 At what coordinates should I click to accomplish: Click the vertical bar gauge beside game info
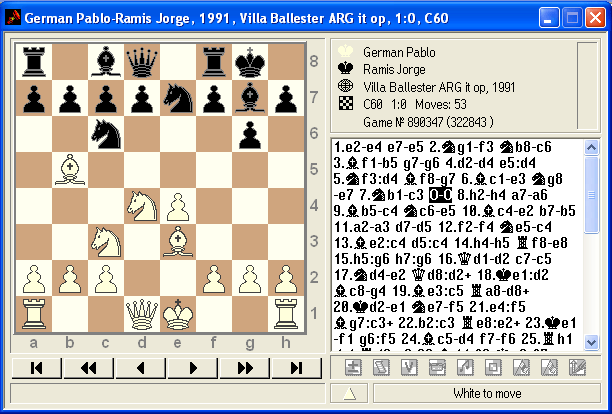[x=587, y=85]
